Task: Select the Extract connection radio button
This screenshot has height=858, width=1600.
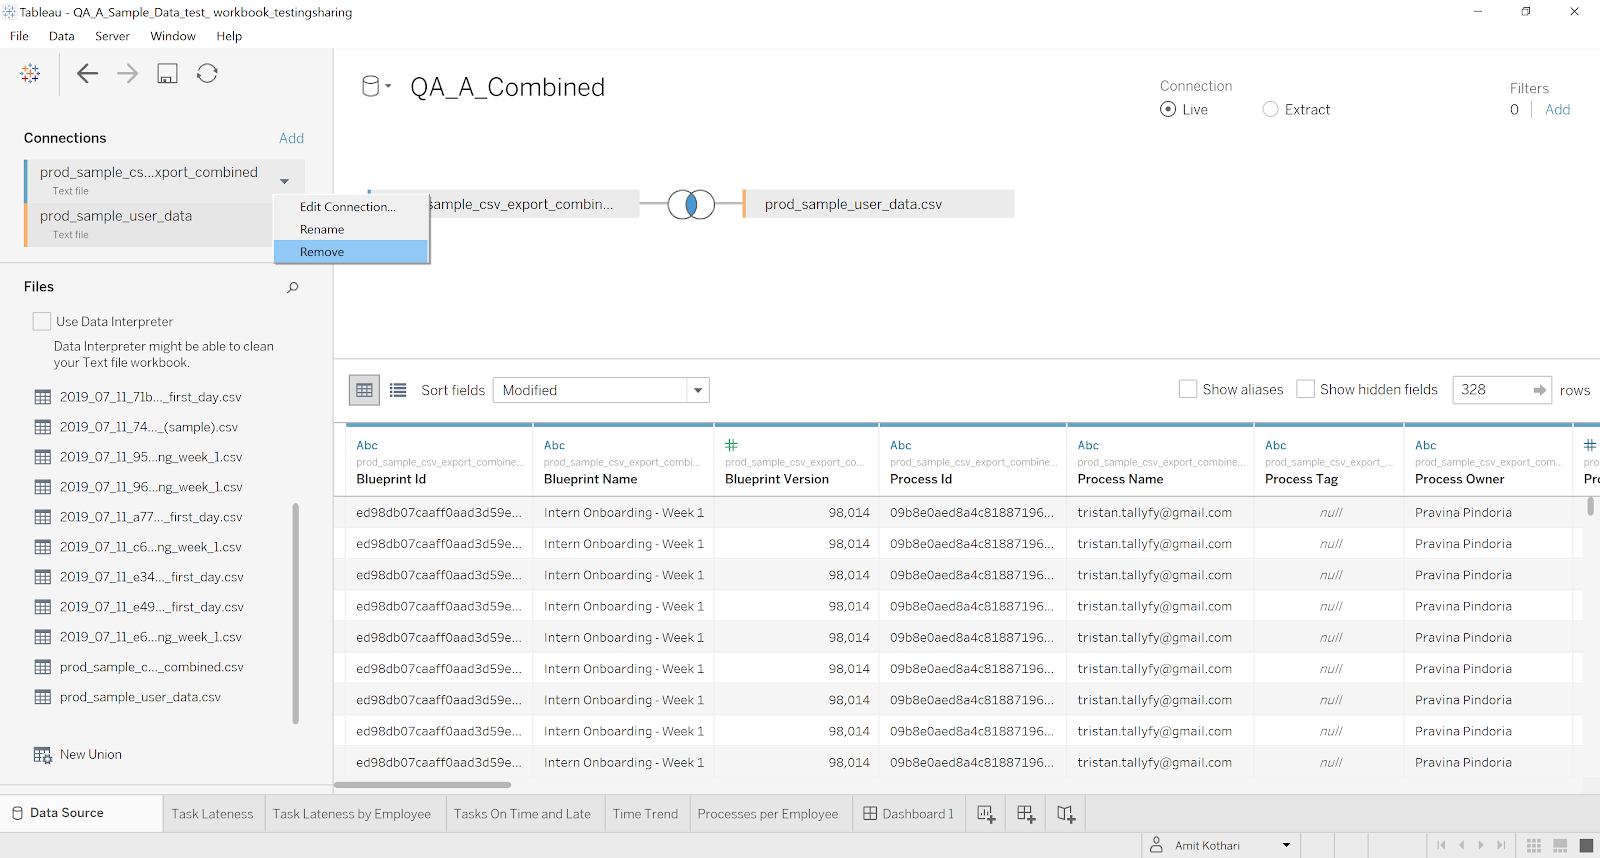Action: click(1270, 109)
